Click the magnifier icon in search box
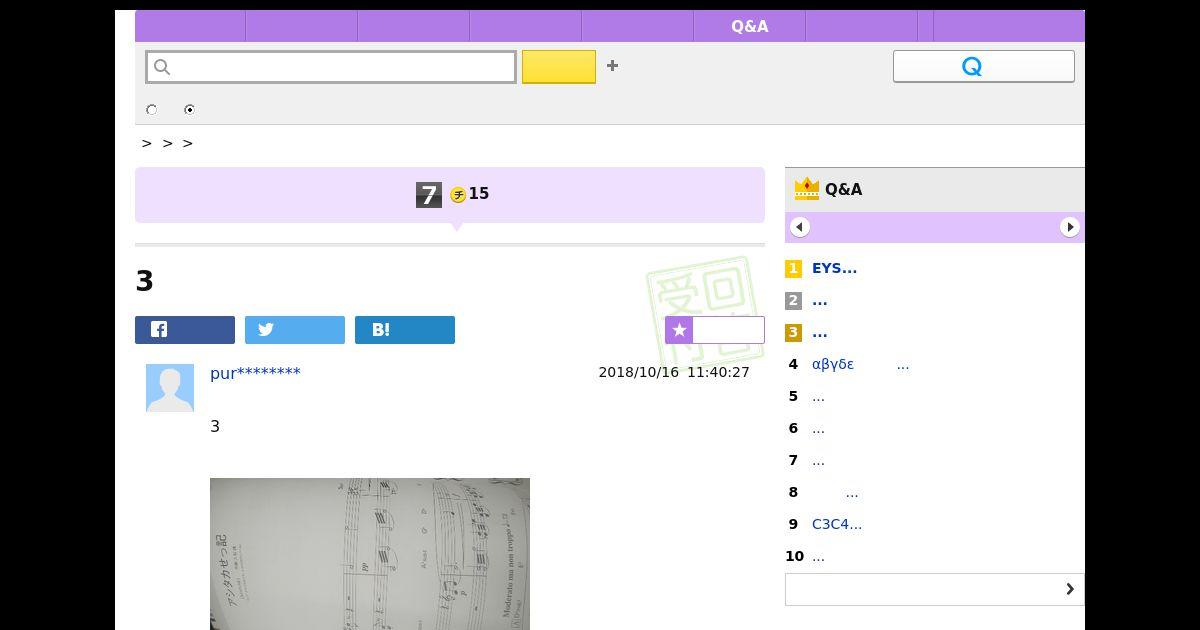 pyautogui.click(x=162, y=67)
